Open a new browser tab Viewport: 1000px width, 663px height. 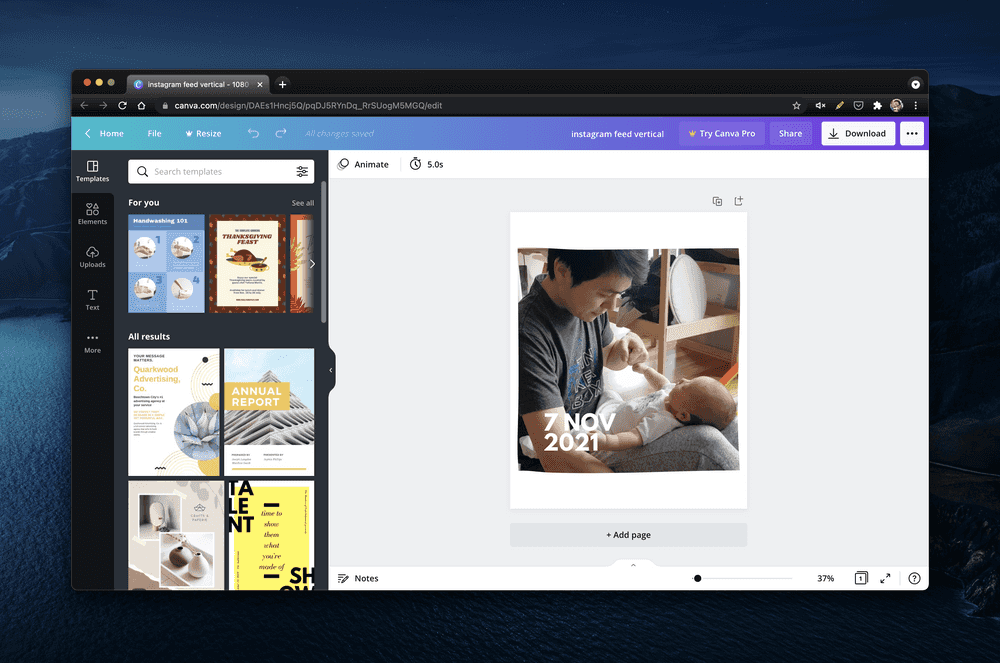point(283,84)
